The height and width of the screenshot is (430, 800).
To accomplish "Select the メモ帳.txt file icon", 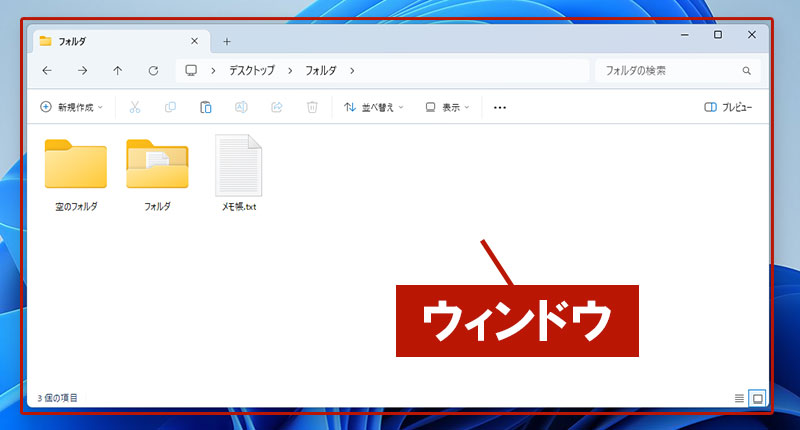I will [x=238, y=165].
